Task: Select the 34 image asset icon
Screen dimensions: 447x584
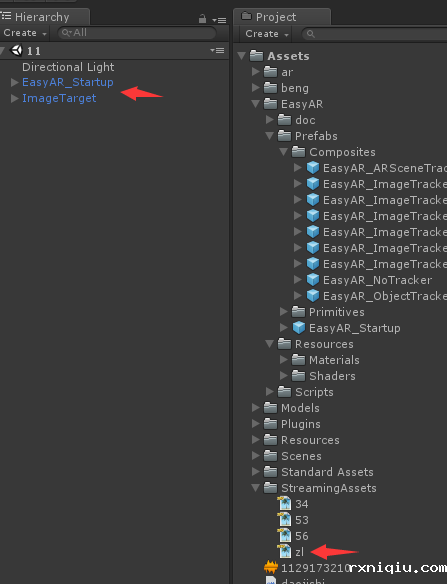Action: (x=285, y=504)
